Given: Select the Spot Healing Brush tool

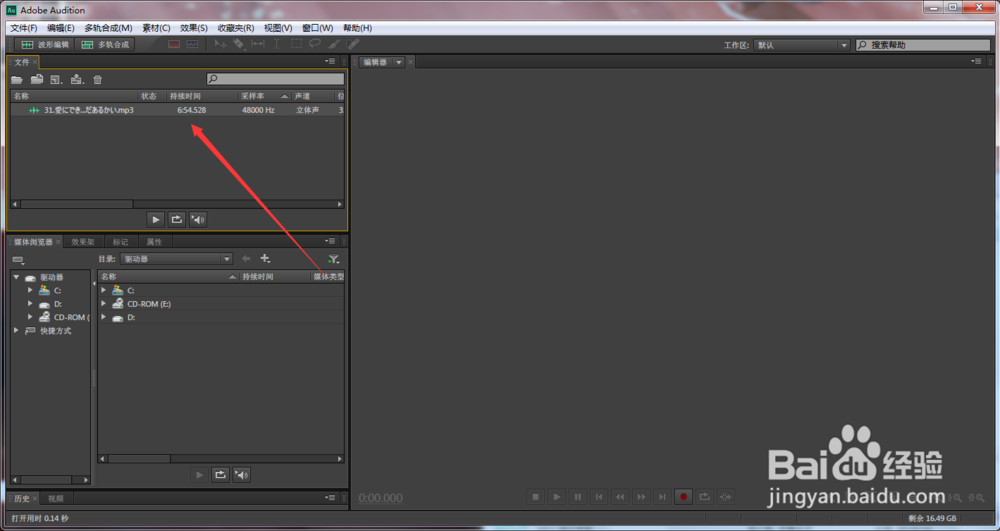Looking at the screenshot, I should click(x=353, y=44).
